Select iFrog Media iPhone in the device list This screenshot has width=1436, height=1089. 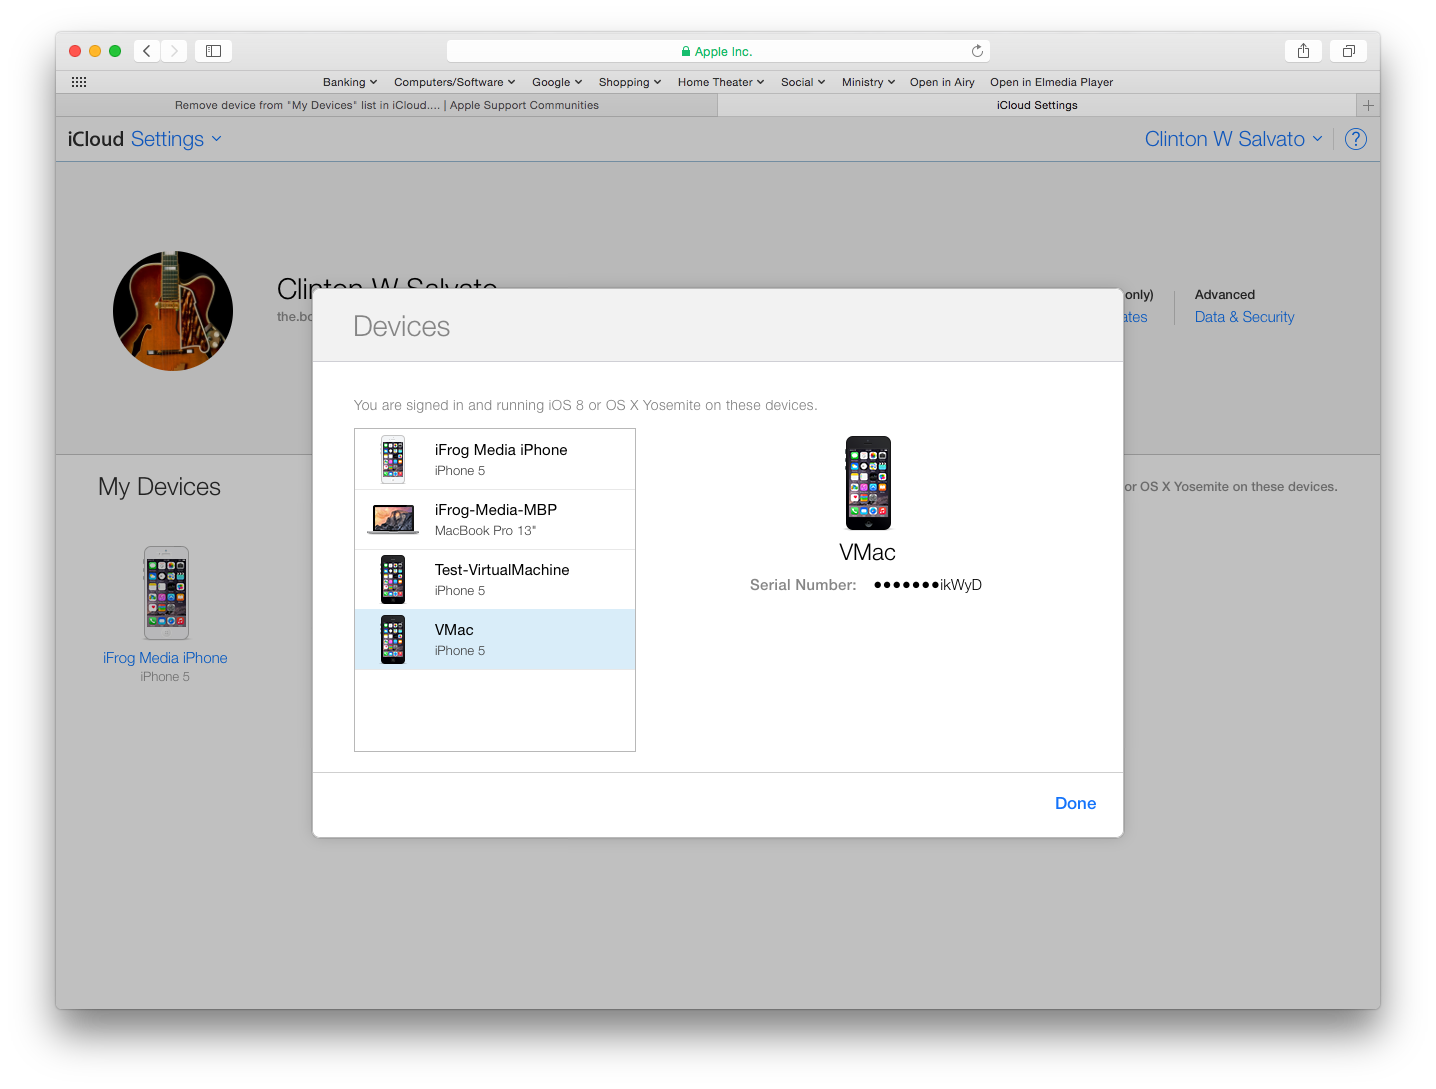(x=495, y=460)
